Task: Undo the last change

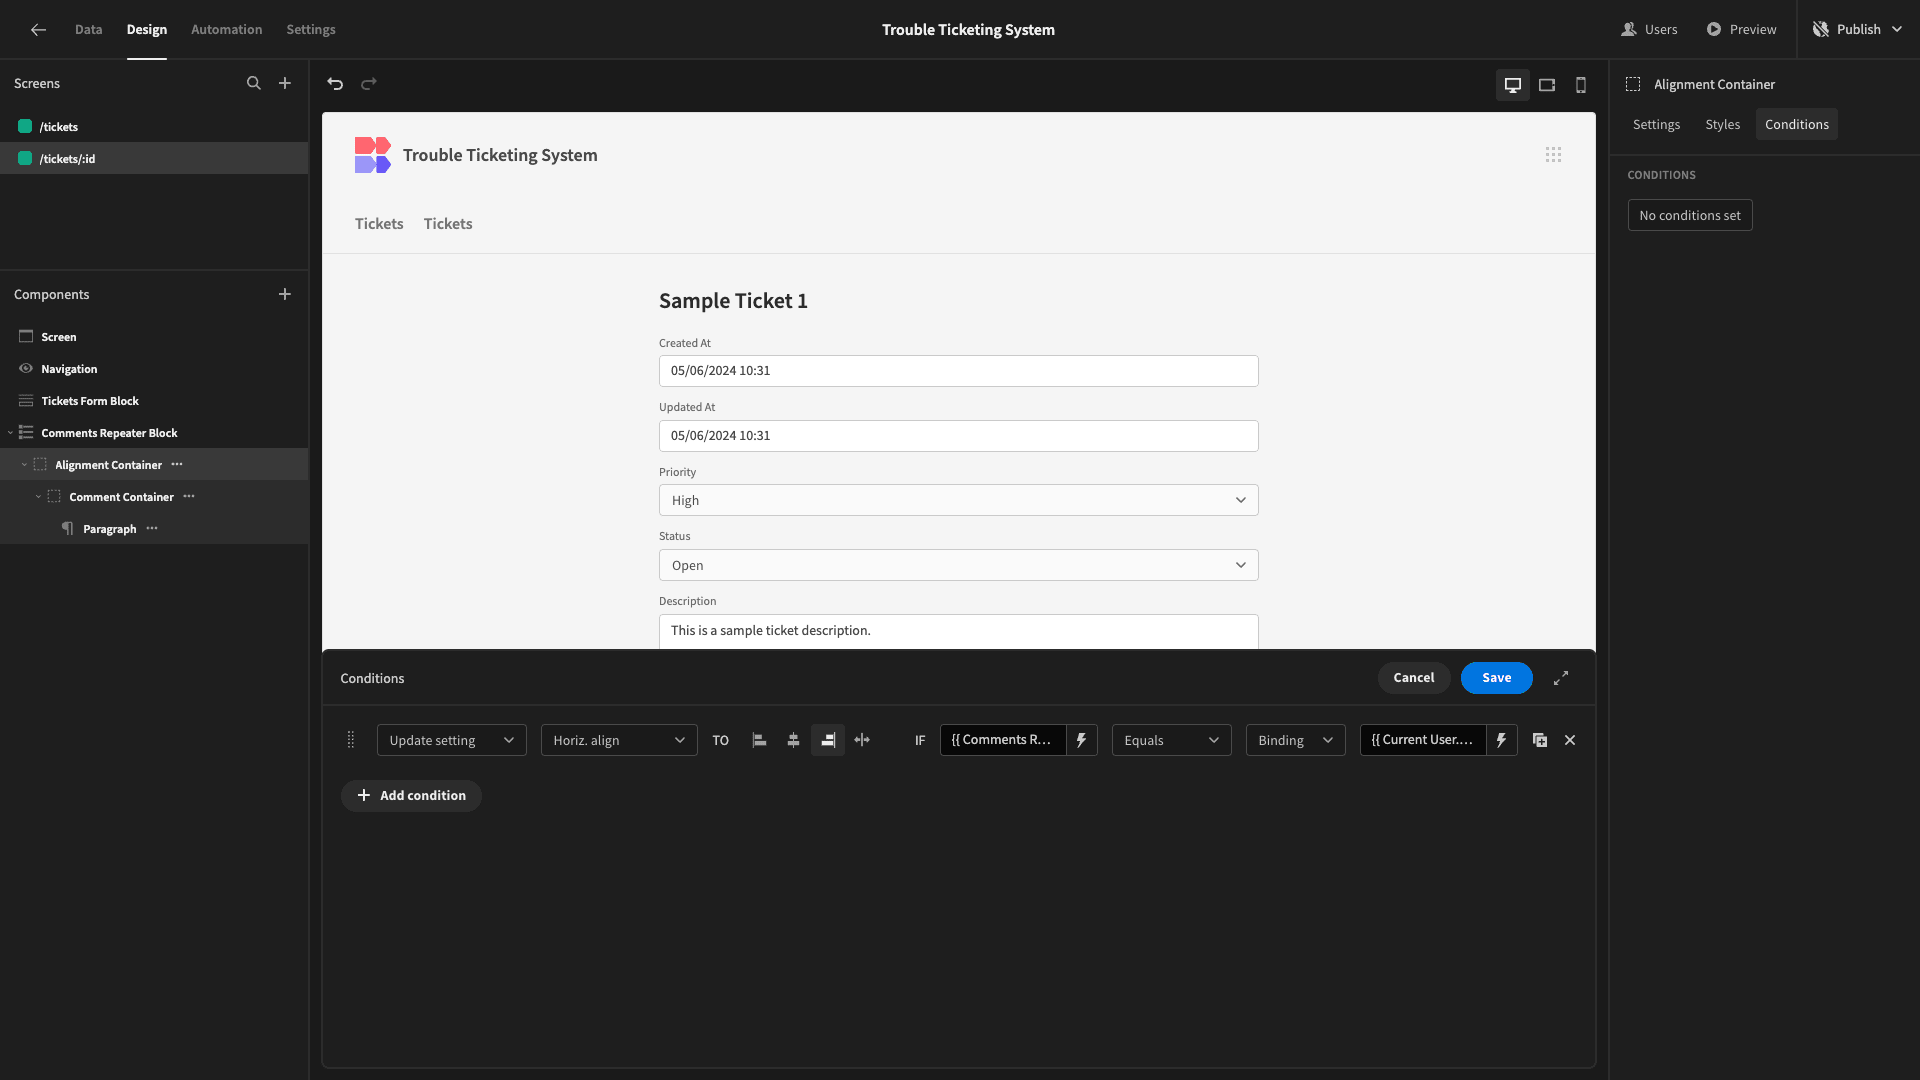Action: [x=335, y=84]
